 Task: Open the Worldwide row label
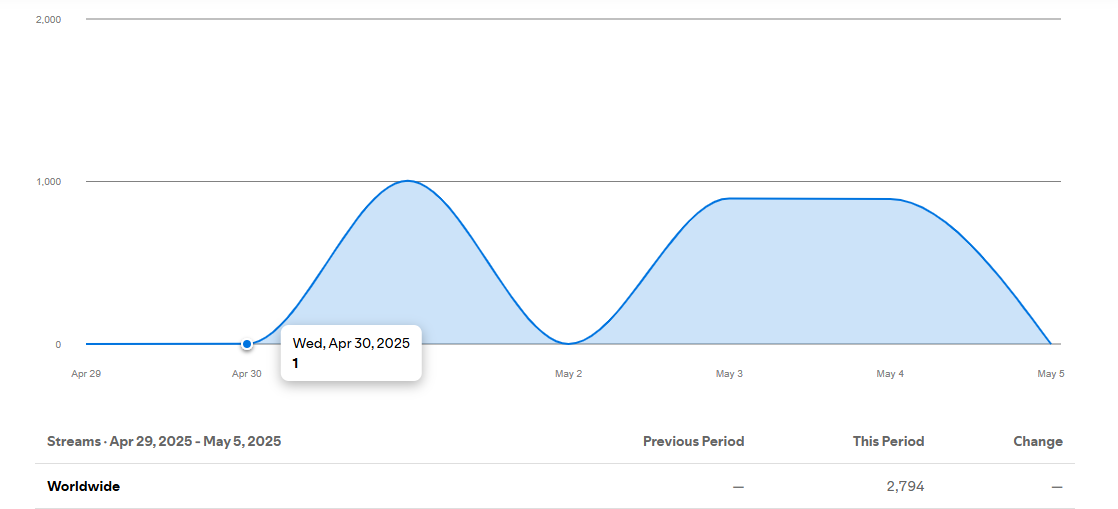tap(83, 487)
